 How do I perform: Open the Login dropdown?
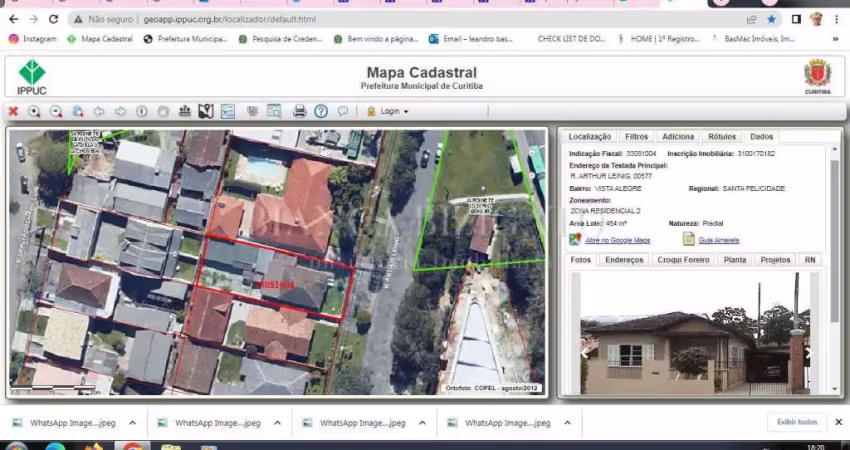click(x=388, y=111)
